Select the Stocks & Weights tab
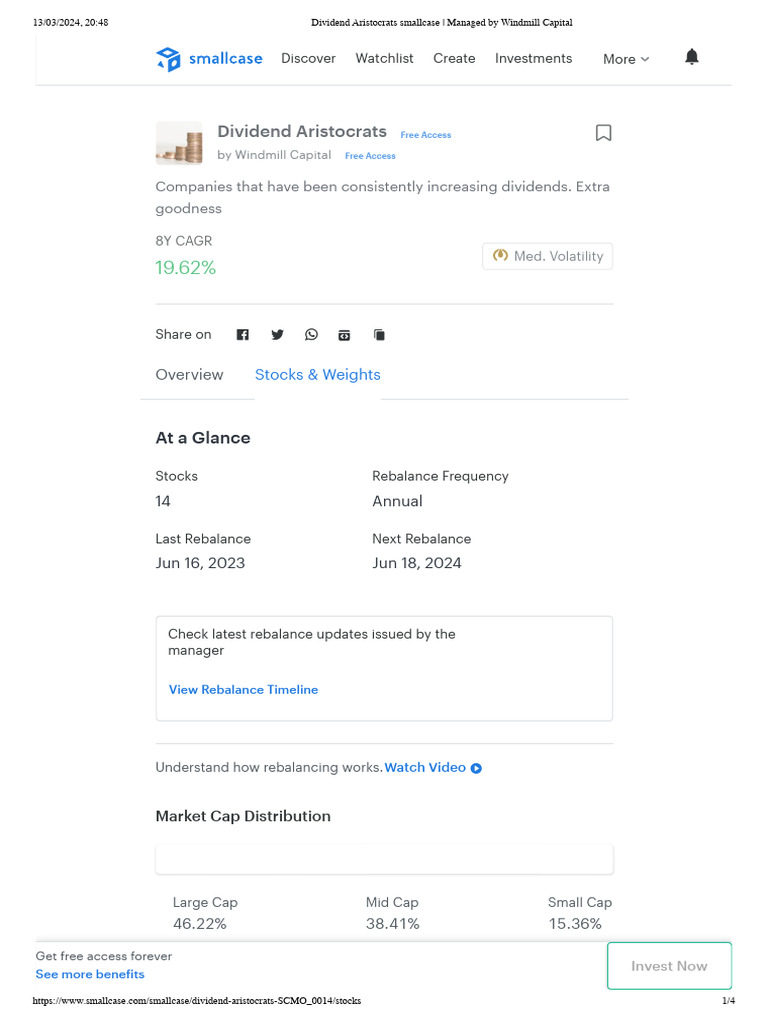The height and width of the screenshot is (1024, 768). [317, 375]
